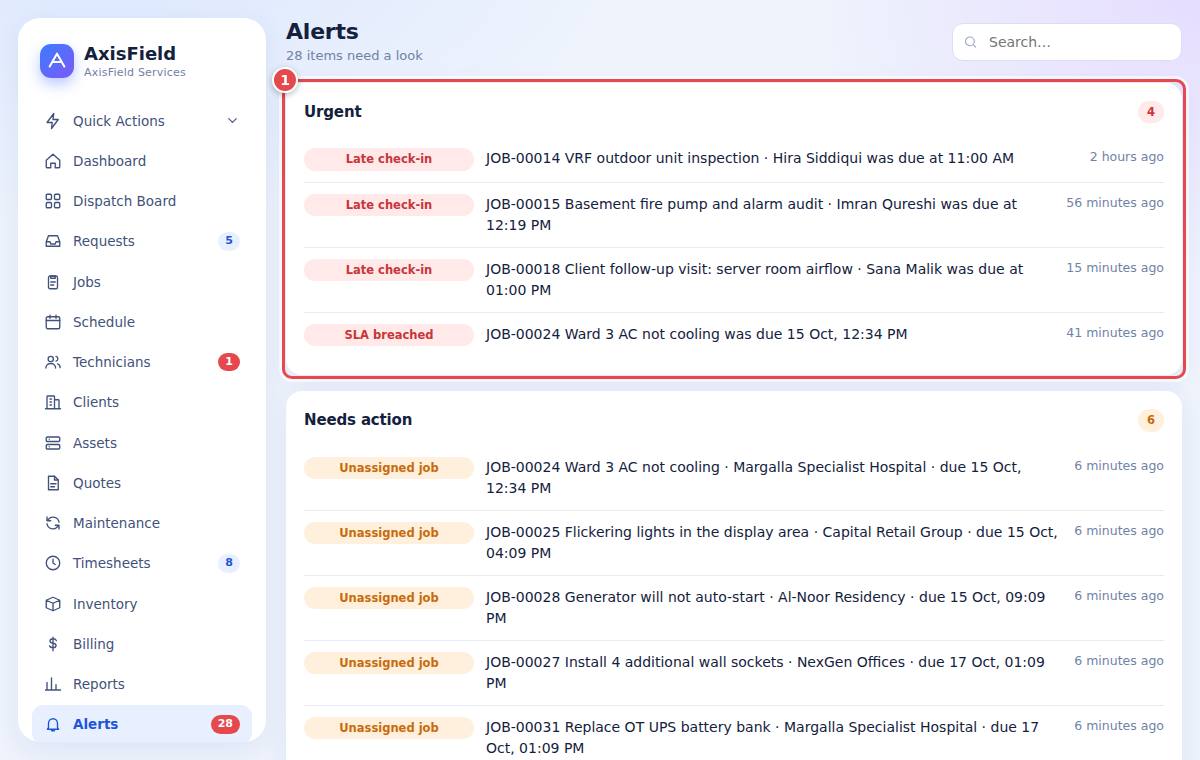Image resolution: width=1200 pixels, height=760 pixels.
Task: Click the "41 minutes ago" timestamp
Action: click(1115, 333)
